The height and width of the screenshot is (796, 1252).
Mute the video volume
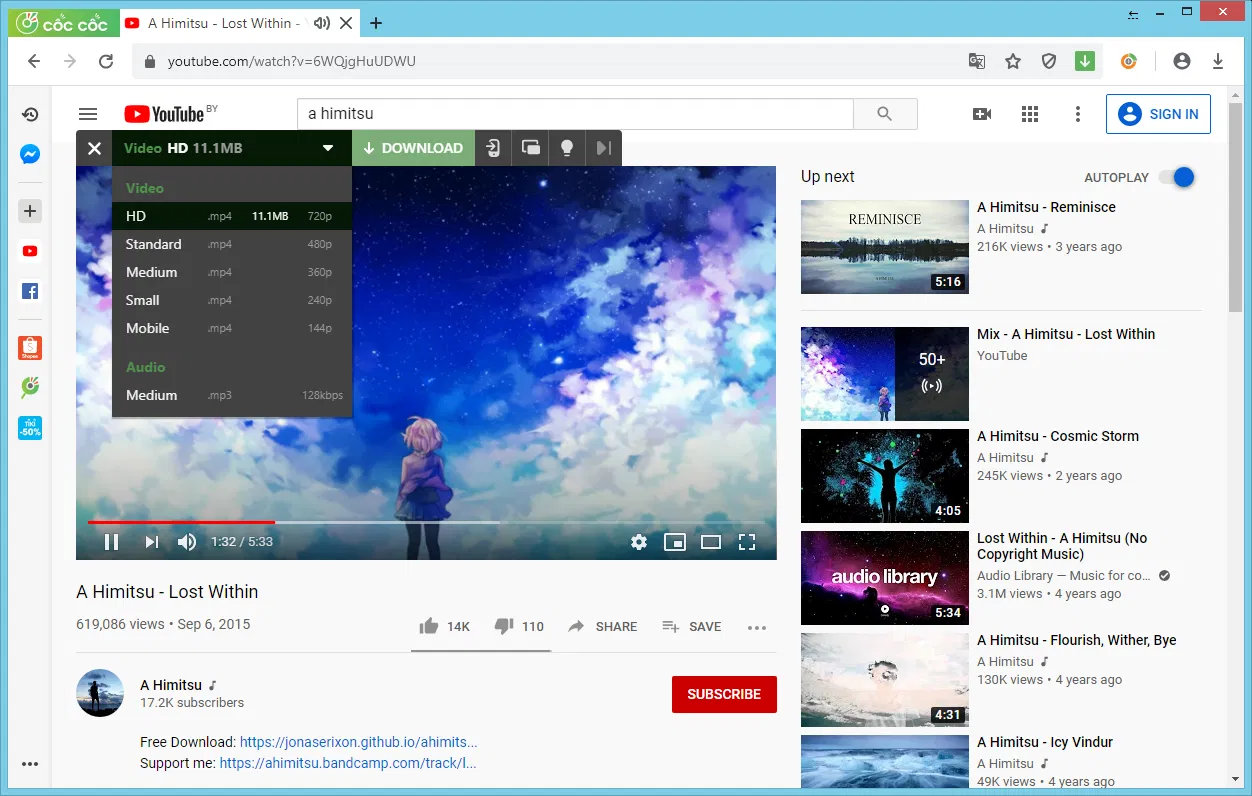(187, 542)
